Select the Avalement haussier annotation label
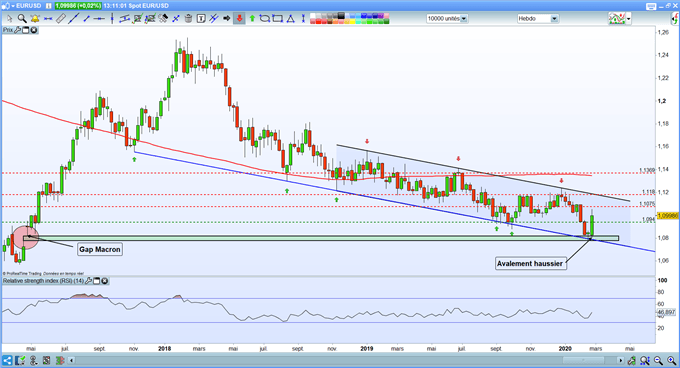 [531, 264]
